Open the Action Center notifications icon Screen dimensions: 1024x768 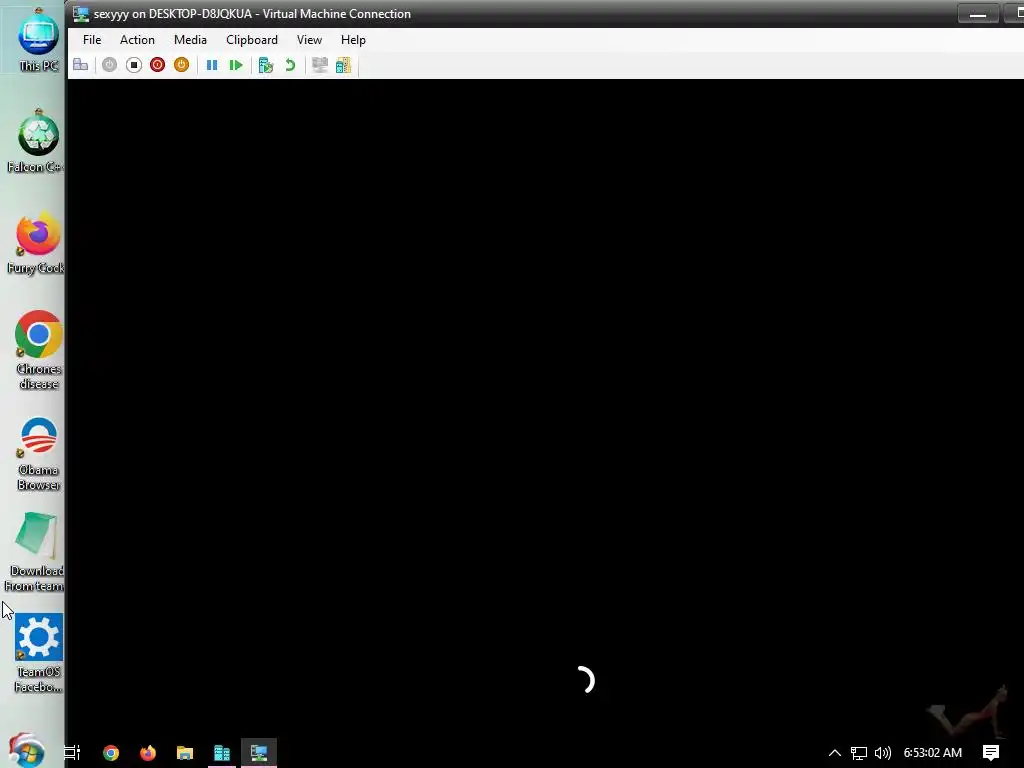pyautogui.click(x=991, y=753)
